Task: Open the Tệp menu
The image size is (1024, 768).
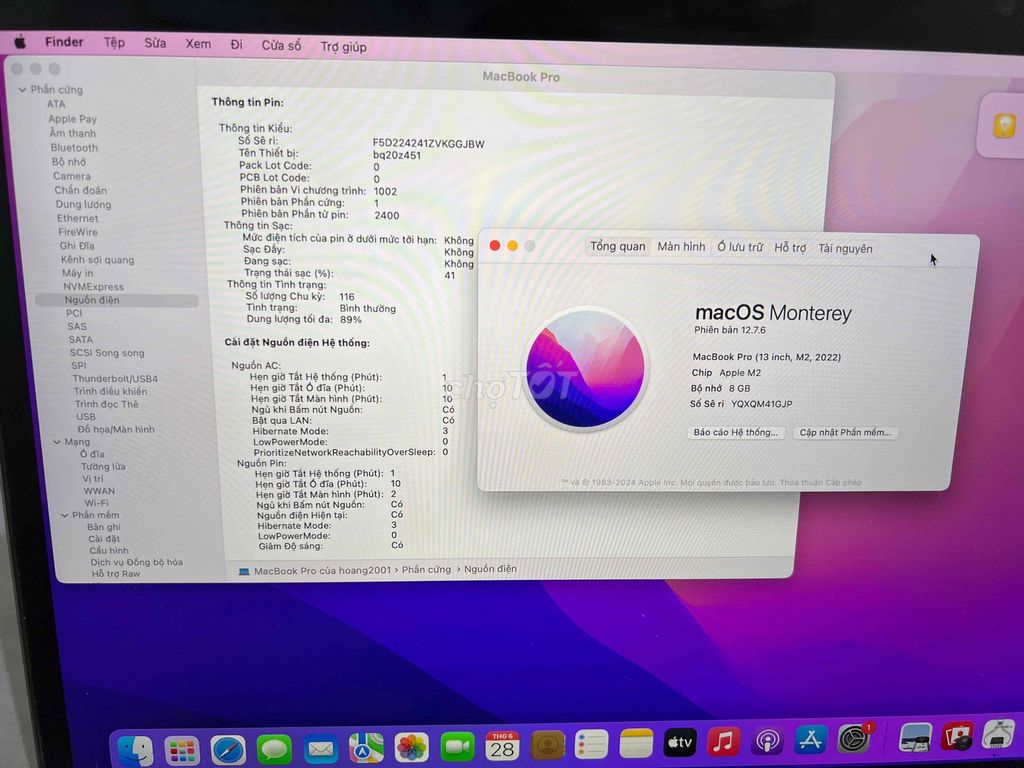Action: point(114,42)
